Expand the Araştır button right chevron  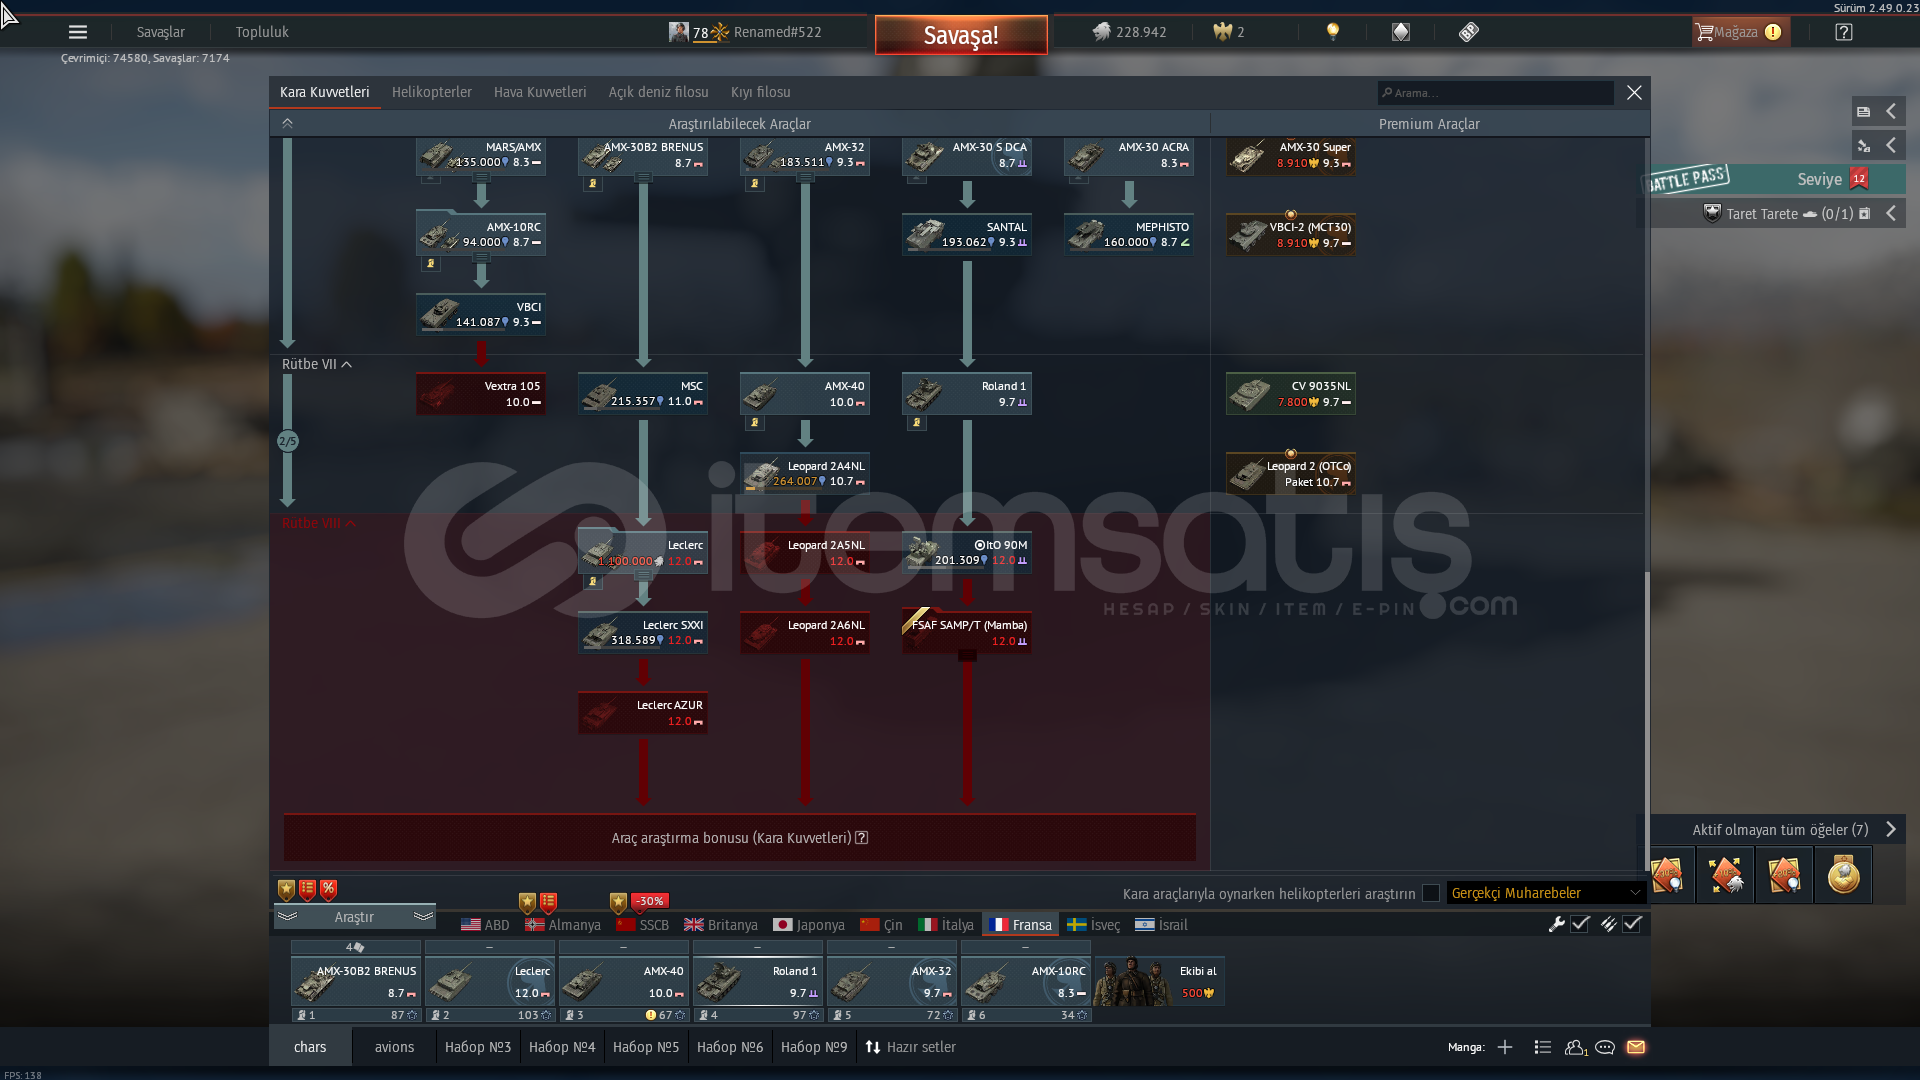pyautogui.click(x=423, y=916)
